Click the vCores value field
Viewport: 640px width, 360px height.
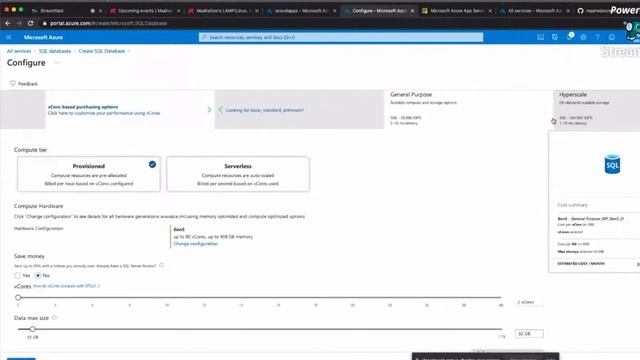pyautogui.click(x=529, y=302)
